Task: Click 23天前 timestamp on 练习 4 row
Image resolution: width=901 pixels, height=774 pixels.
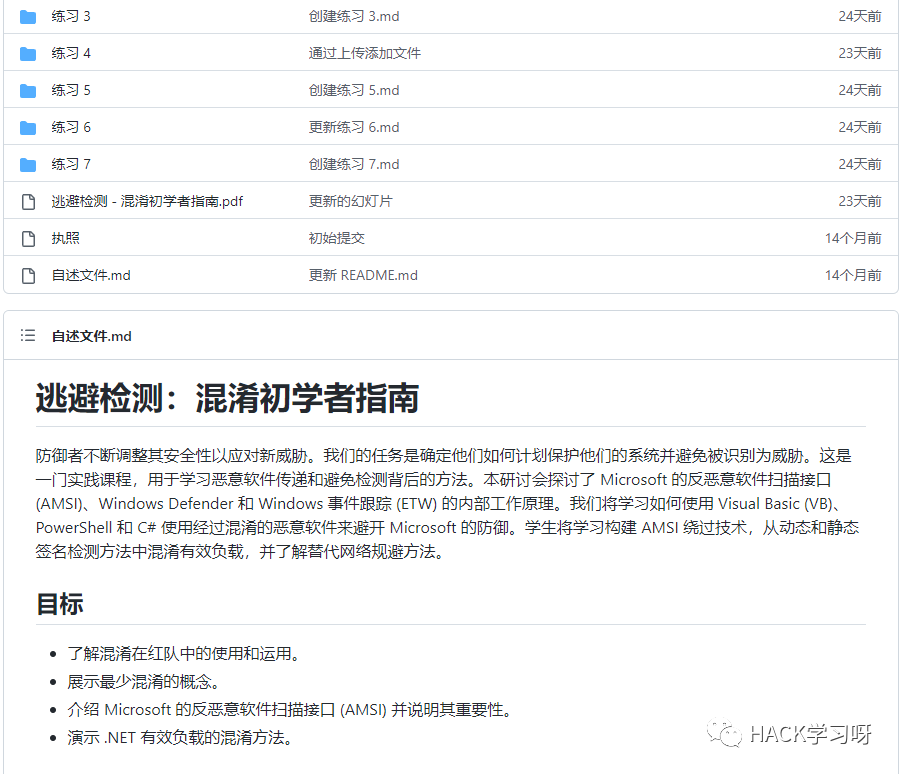Action: pos(860,53)
